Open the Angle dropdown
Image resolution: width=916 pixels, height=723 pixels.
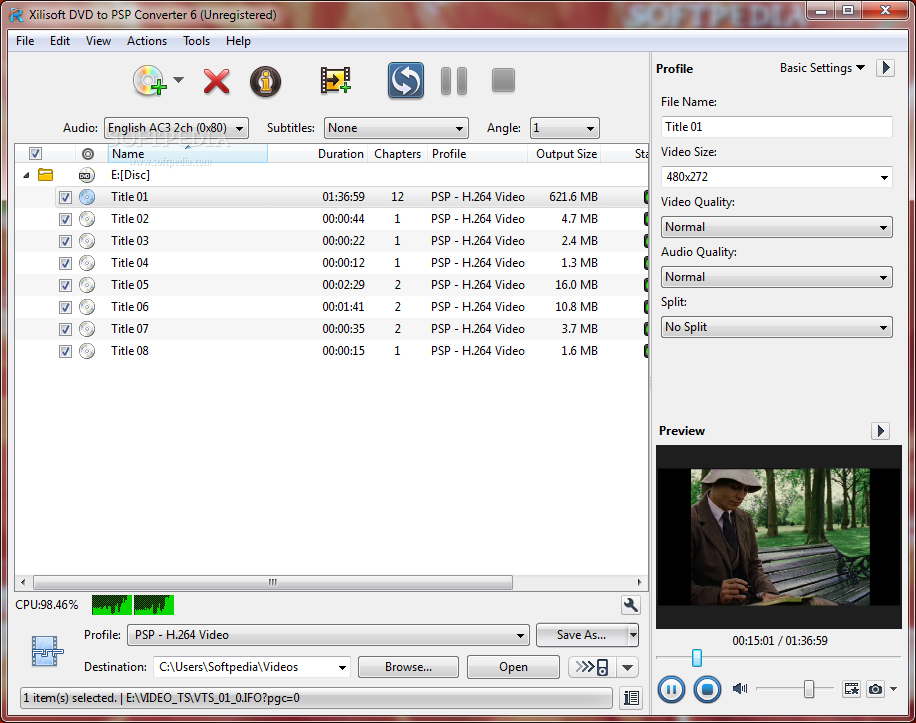click(x=564, y=128)
